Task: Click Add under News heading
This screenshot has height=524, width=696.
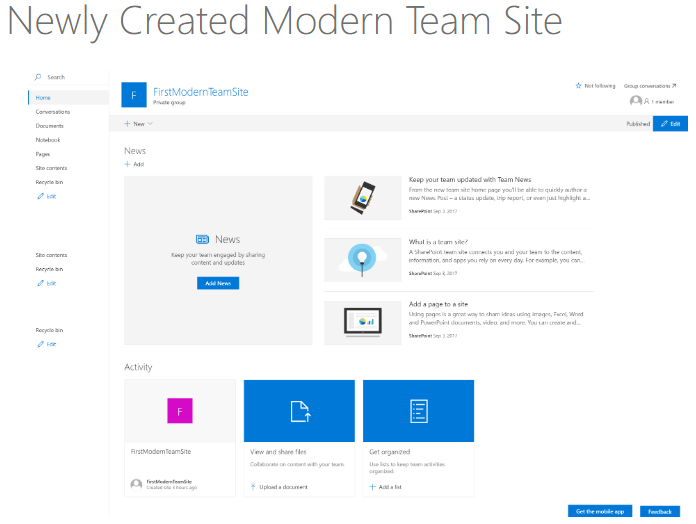Action: point(134,164)
